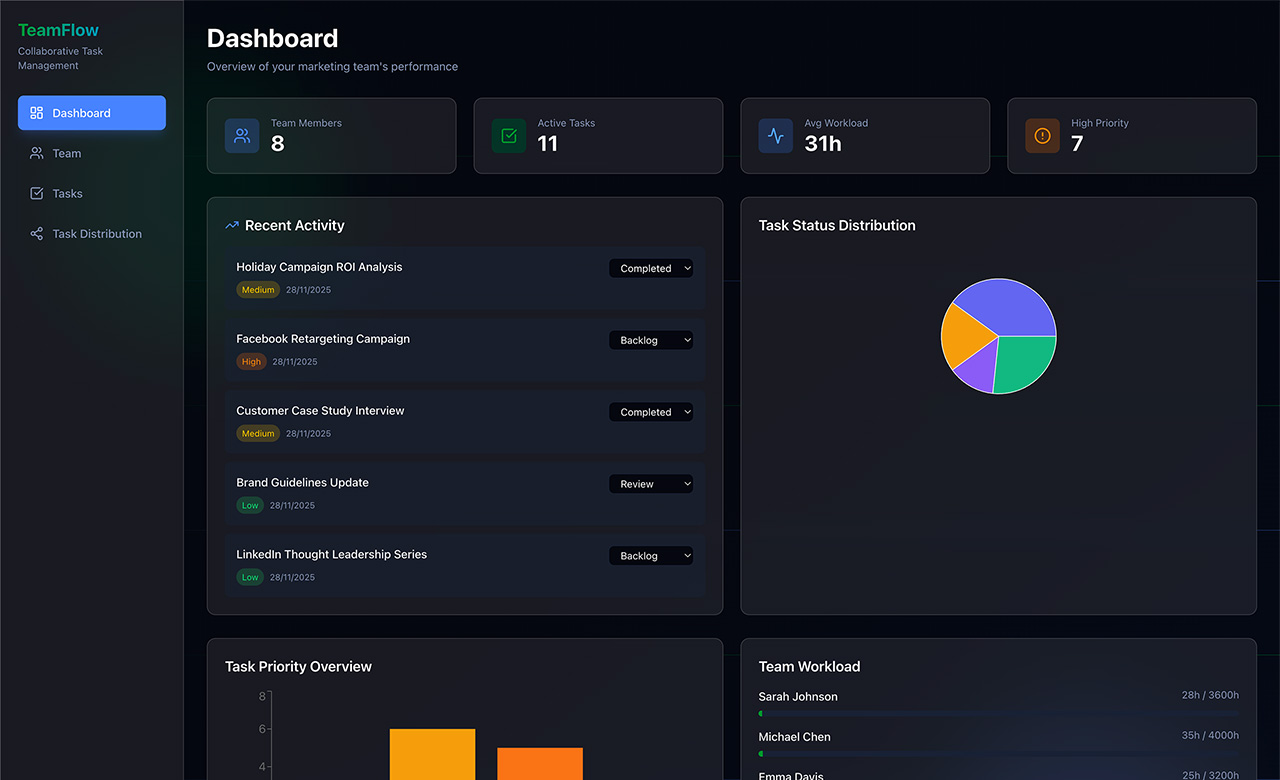The image size is (1280, 780).
Task: Click the Team people icon in sidebar
Action: (35, 153)
